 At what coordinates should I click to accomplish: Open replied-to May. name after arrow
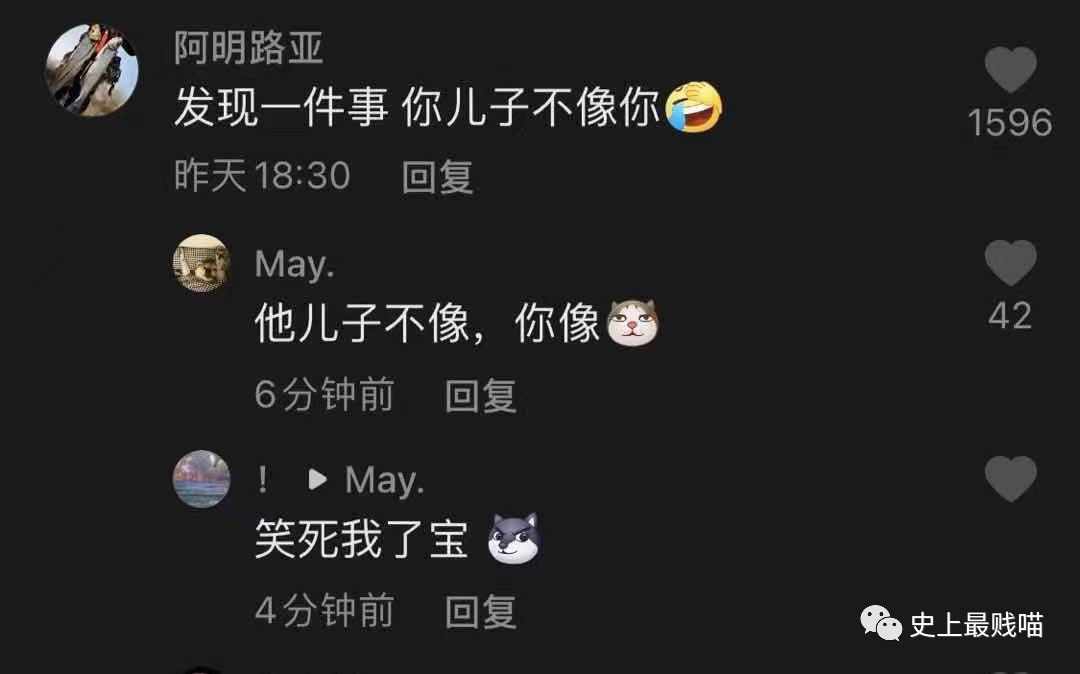[384, 481]
